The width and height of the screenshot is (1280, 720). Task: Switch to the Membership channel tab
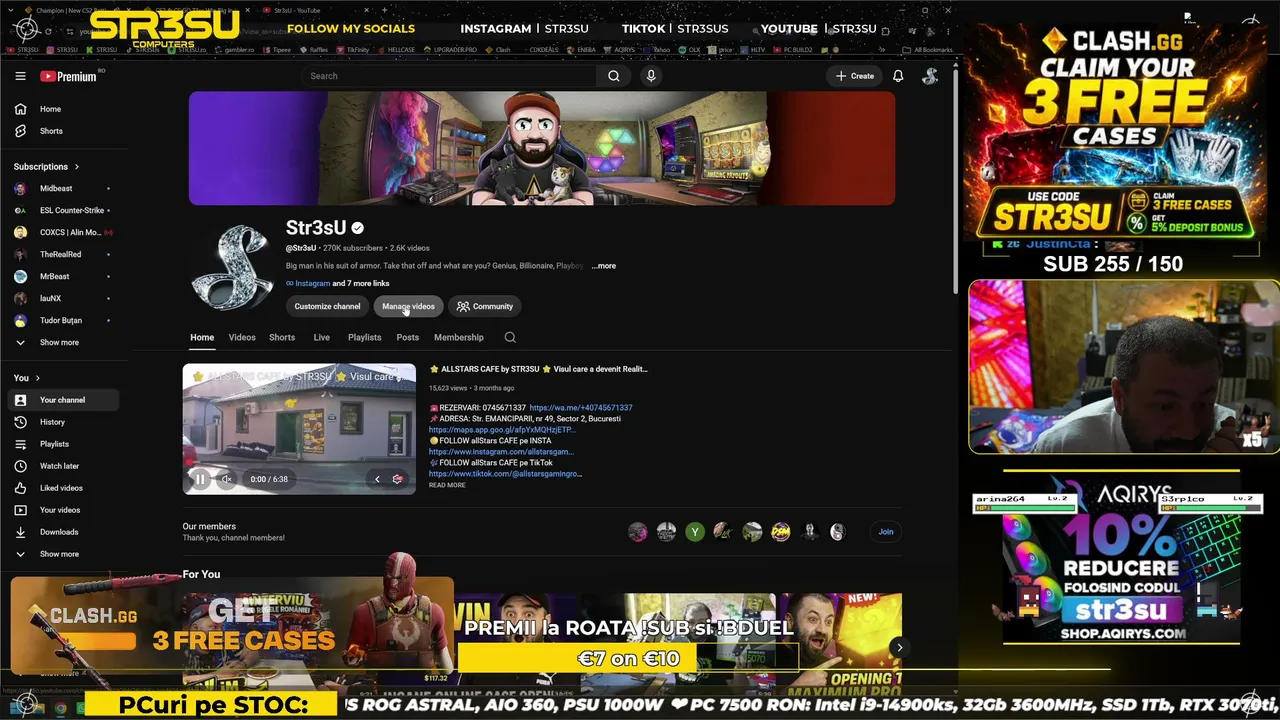459,337
